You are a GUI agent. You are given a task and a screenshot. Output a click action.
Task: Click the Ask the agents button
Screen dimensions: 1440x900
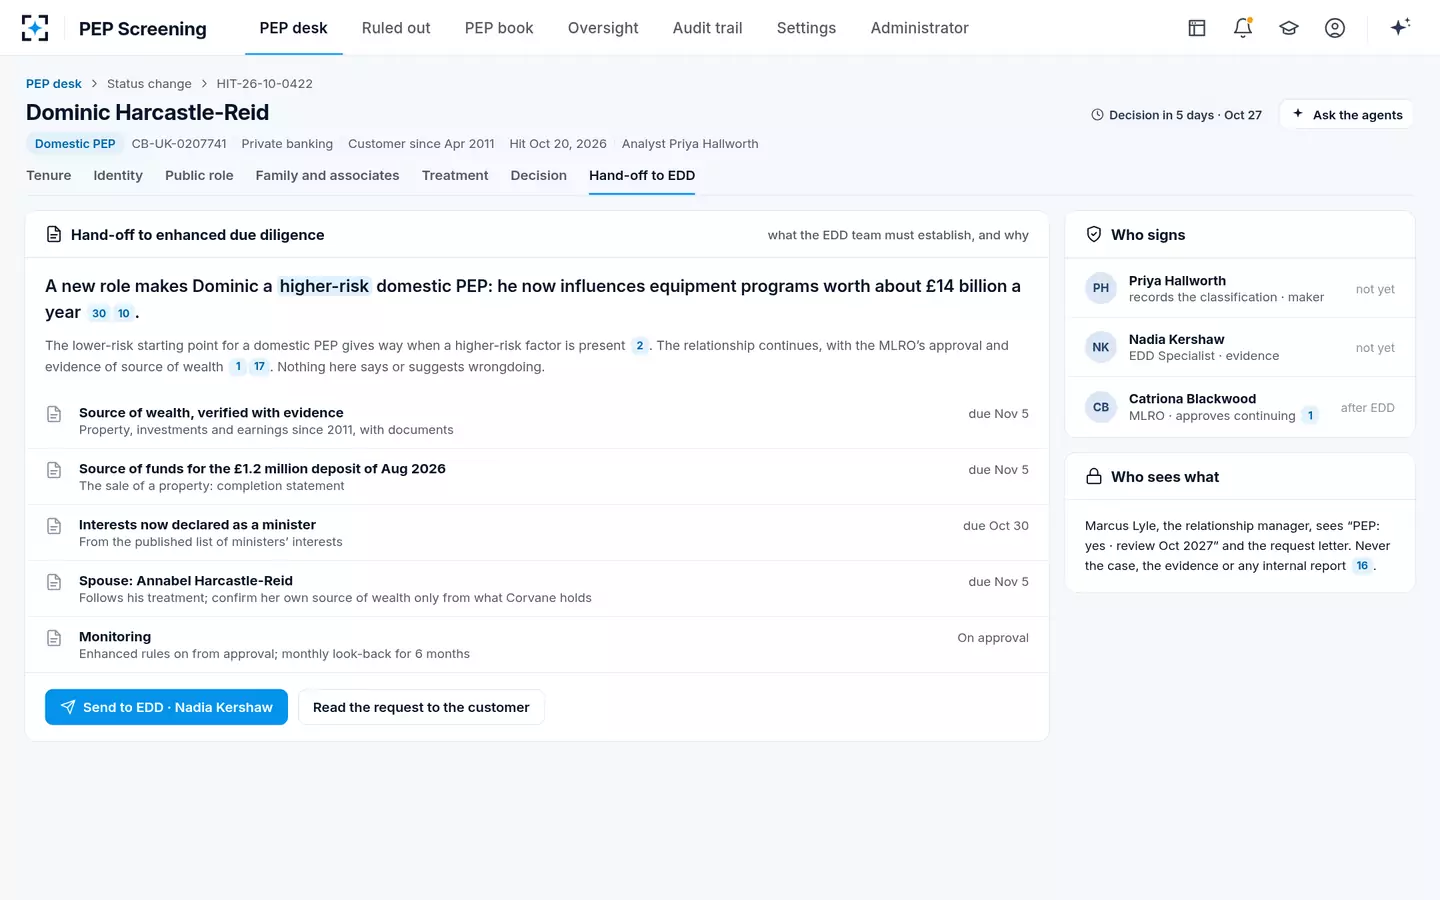click(x=1346, y=115)
